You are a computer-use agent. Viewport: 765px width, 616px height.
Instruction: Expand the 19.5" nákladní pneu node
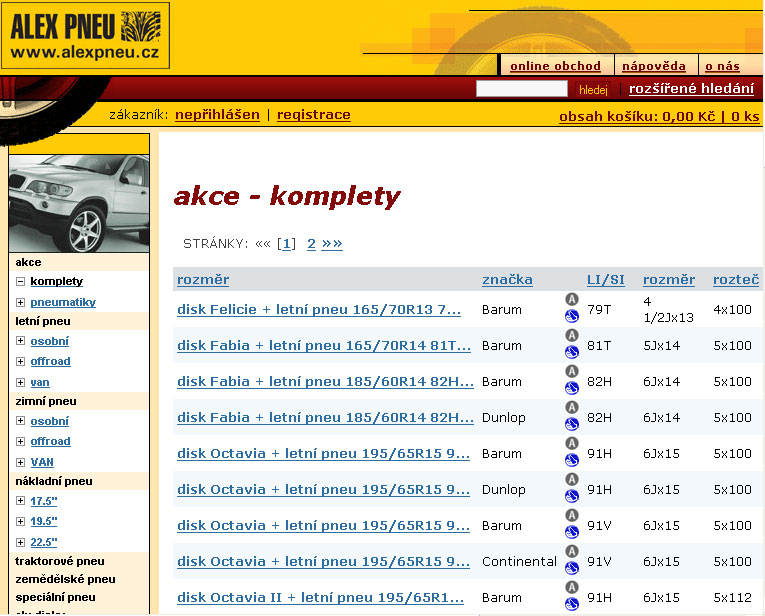pos(20,521)
